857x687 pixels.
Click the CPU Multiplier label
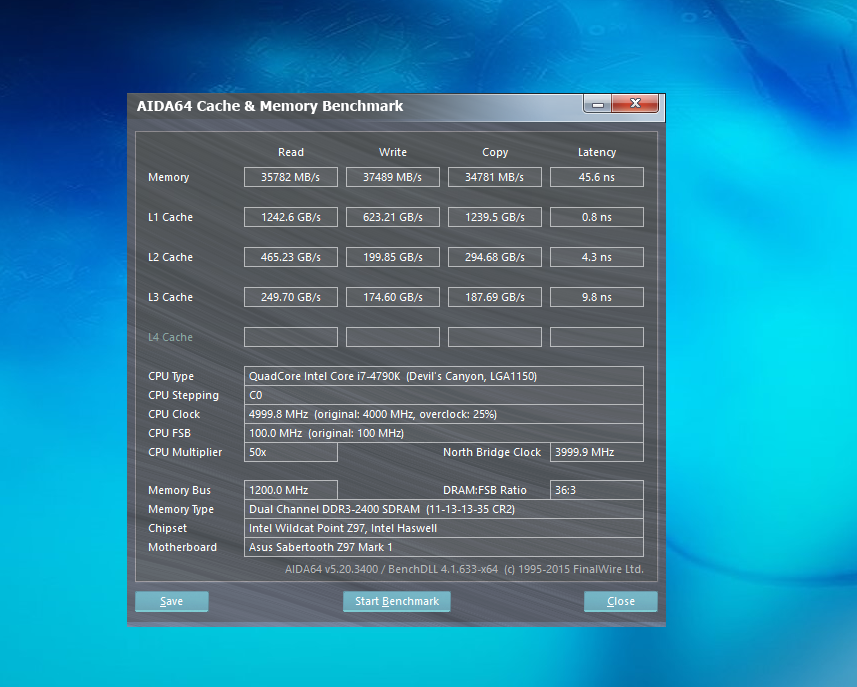tap(185, 452)
